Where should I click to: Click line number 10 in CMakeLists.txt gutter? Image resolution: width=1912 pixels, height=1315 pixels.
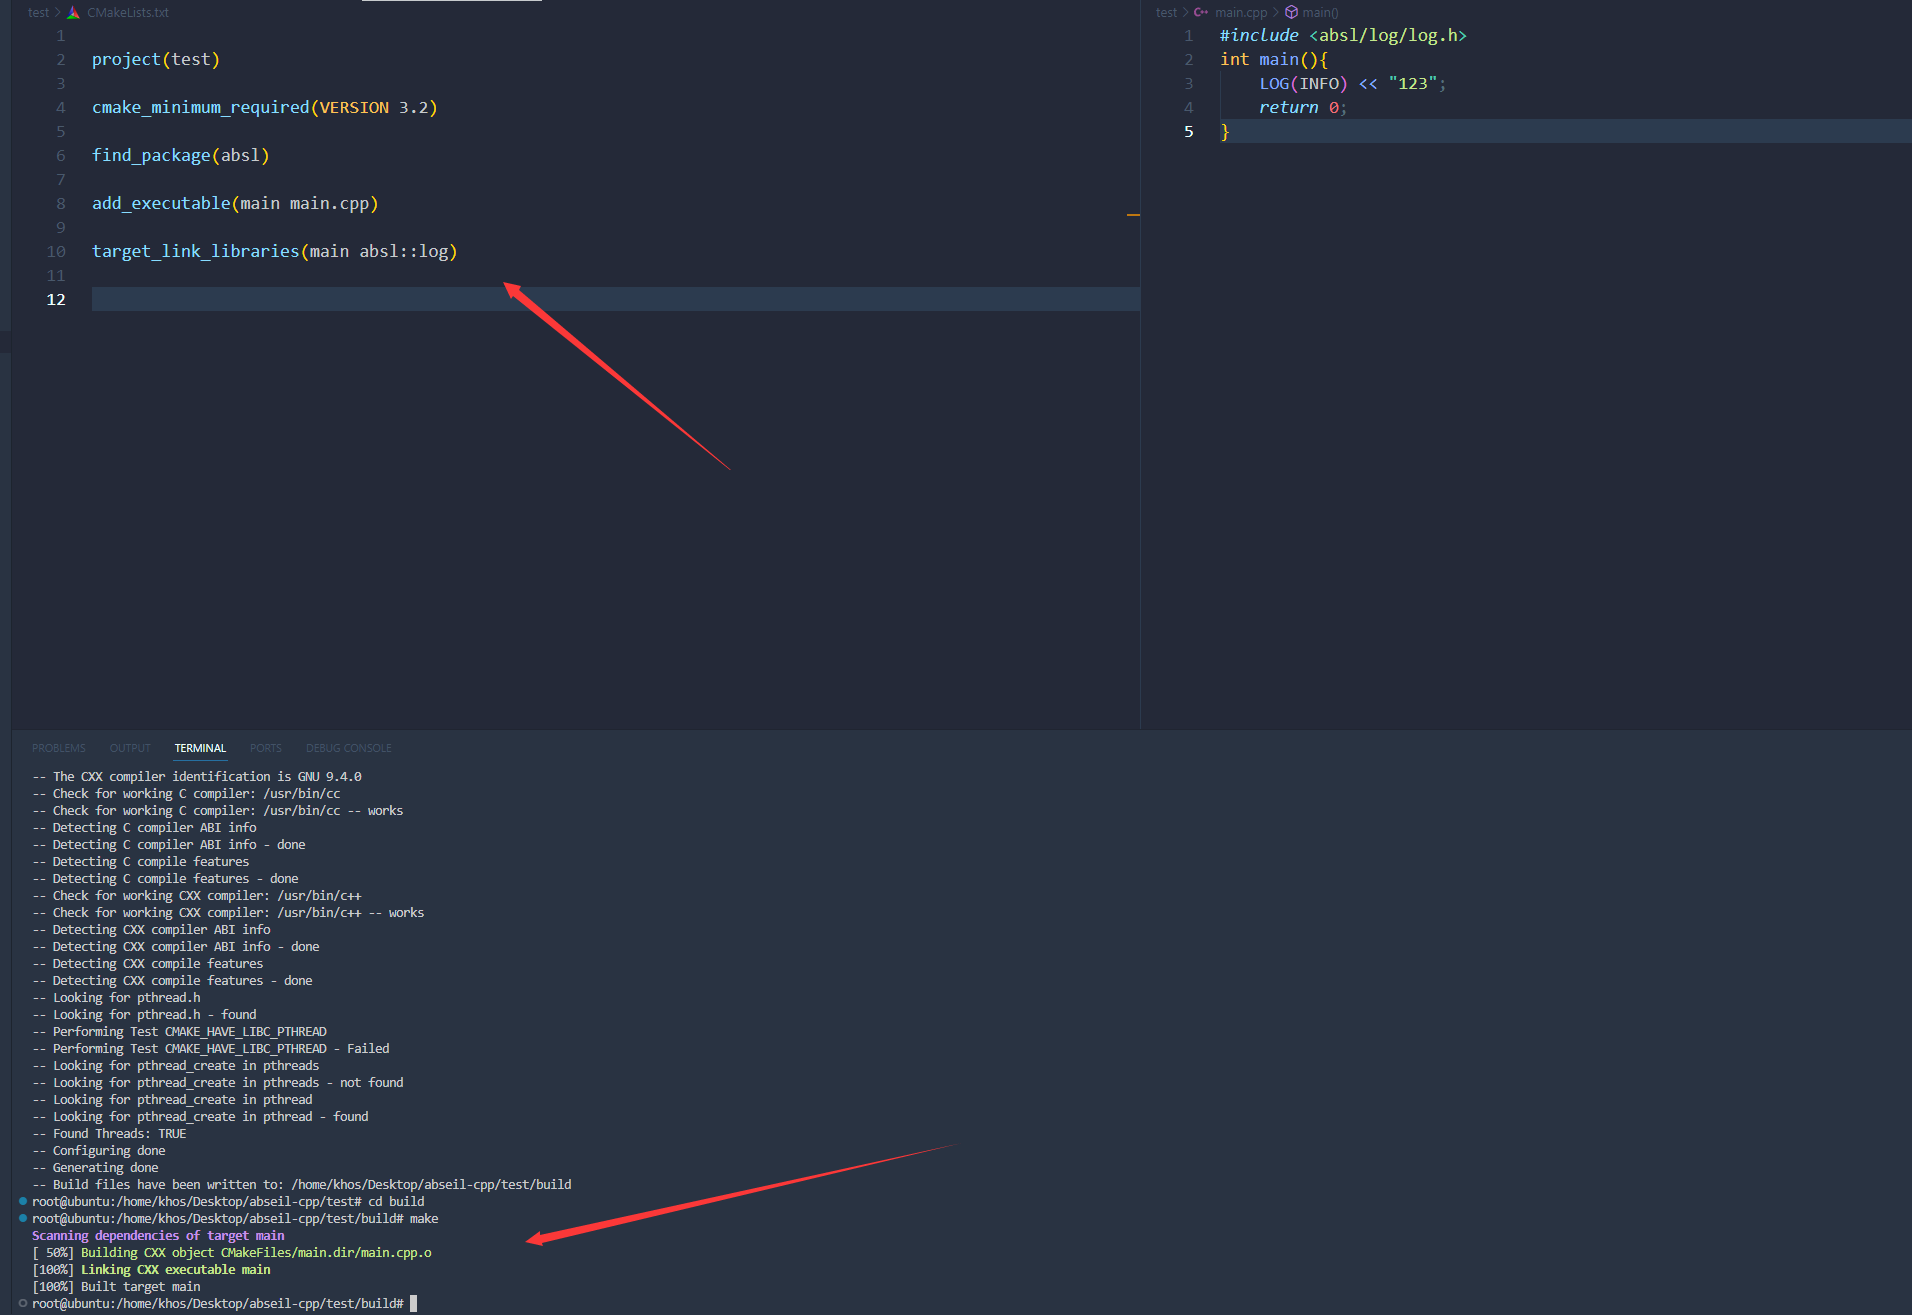point(56,251)
